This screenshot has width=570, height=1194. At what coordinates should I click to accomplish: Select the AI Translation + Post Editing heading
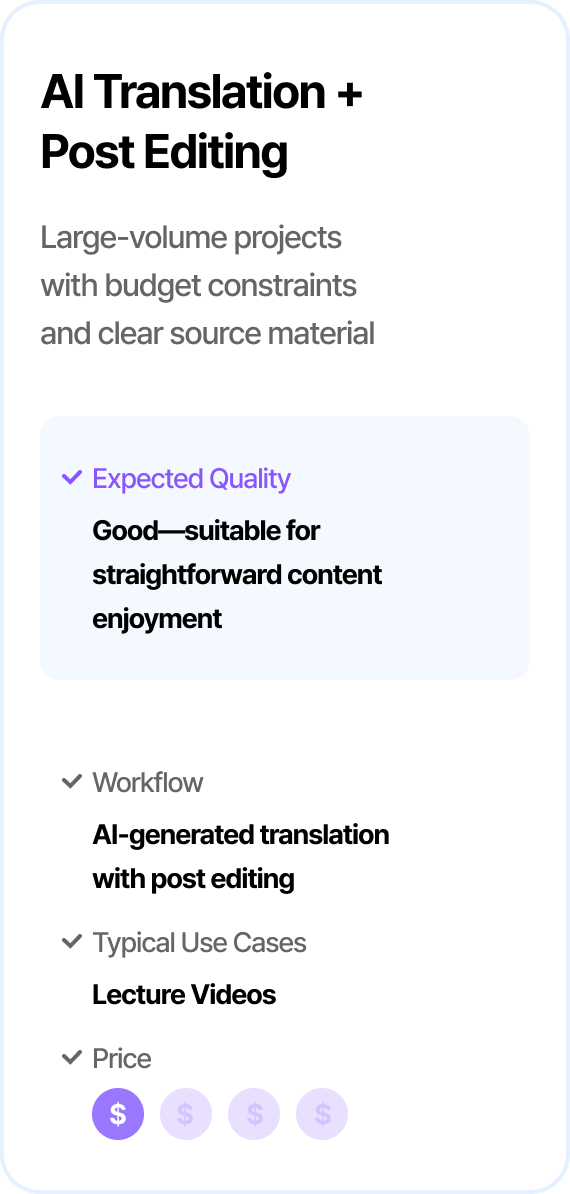click(x=202, y=123)
